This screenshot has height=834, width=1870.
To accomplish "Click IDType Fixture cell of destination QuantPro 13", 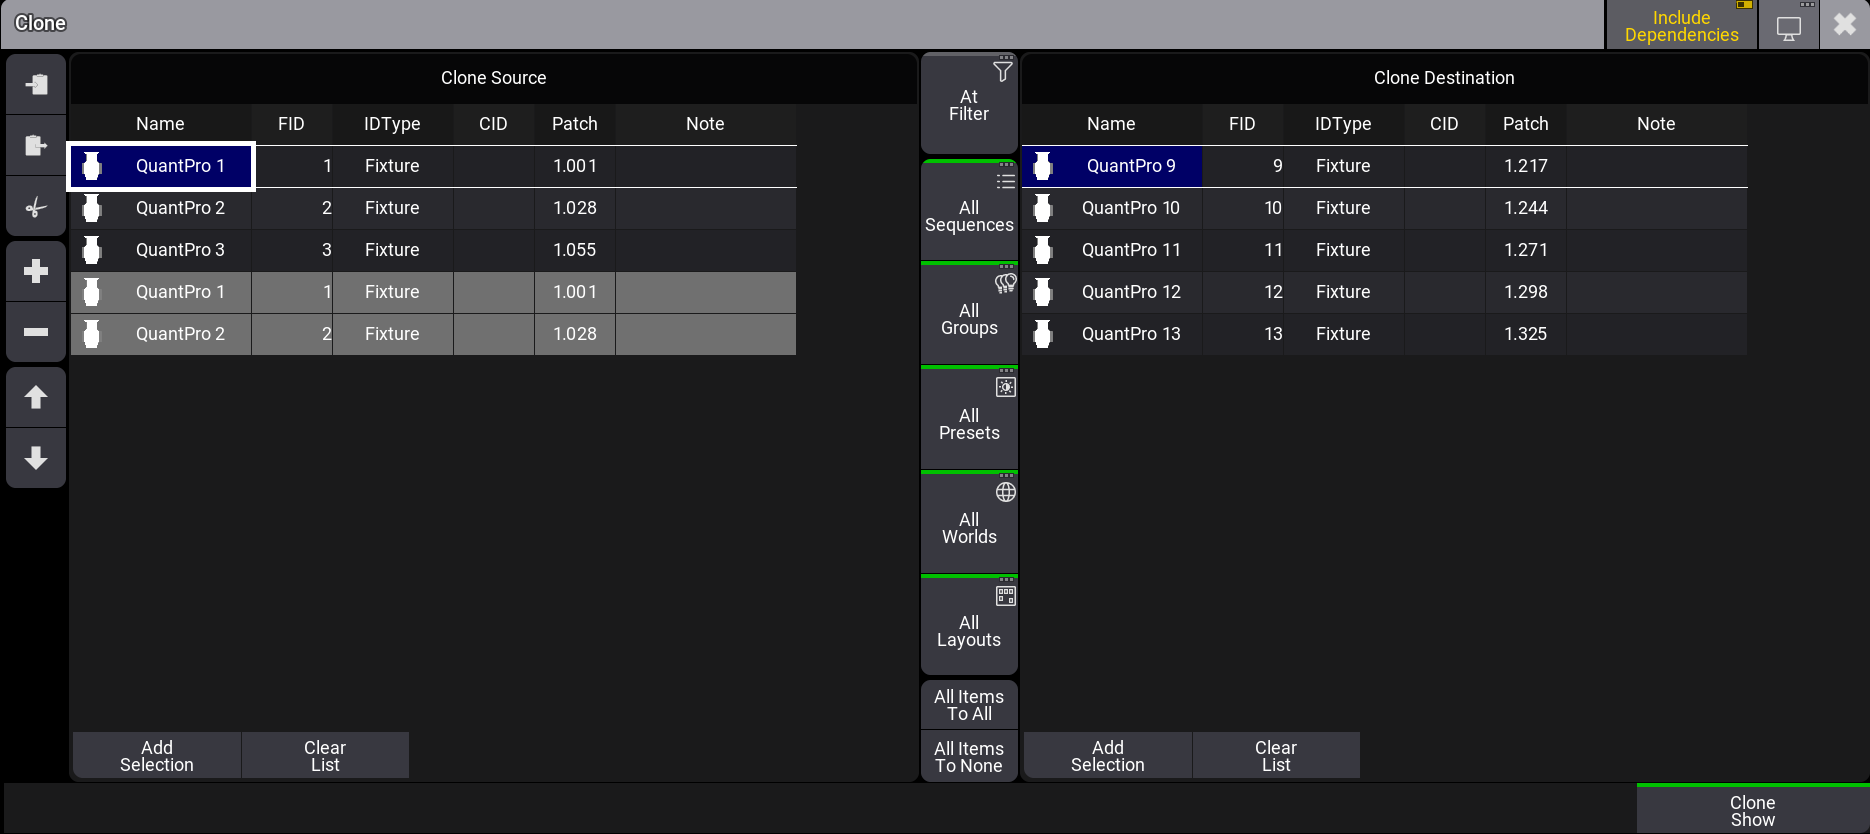I will (1343, 334).
